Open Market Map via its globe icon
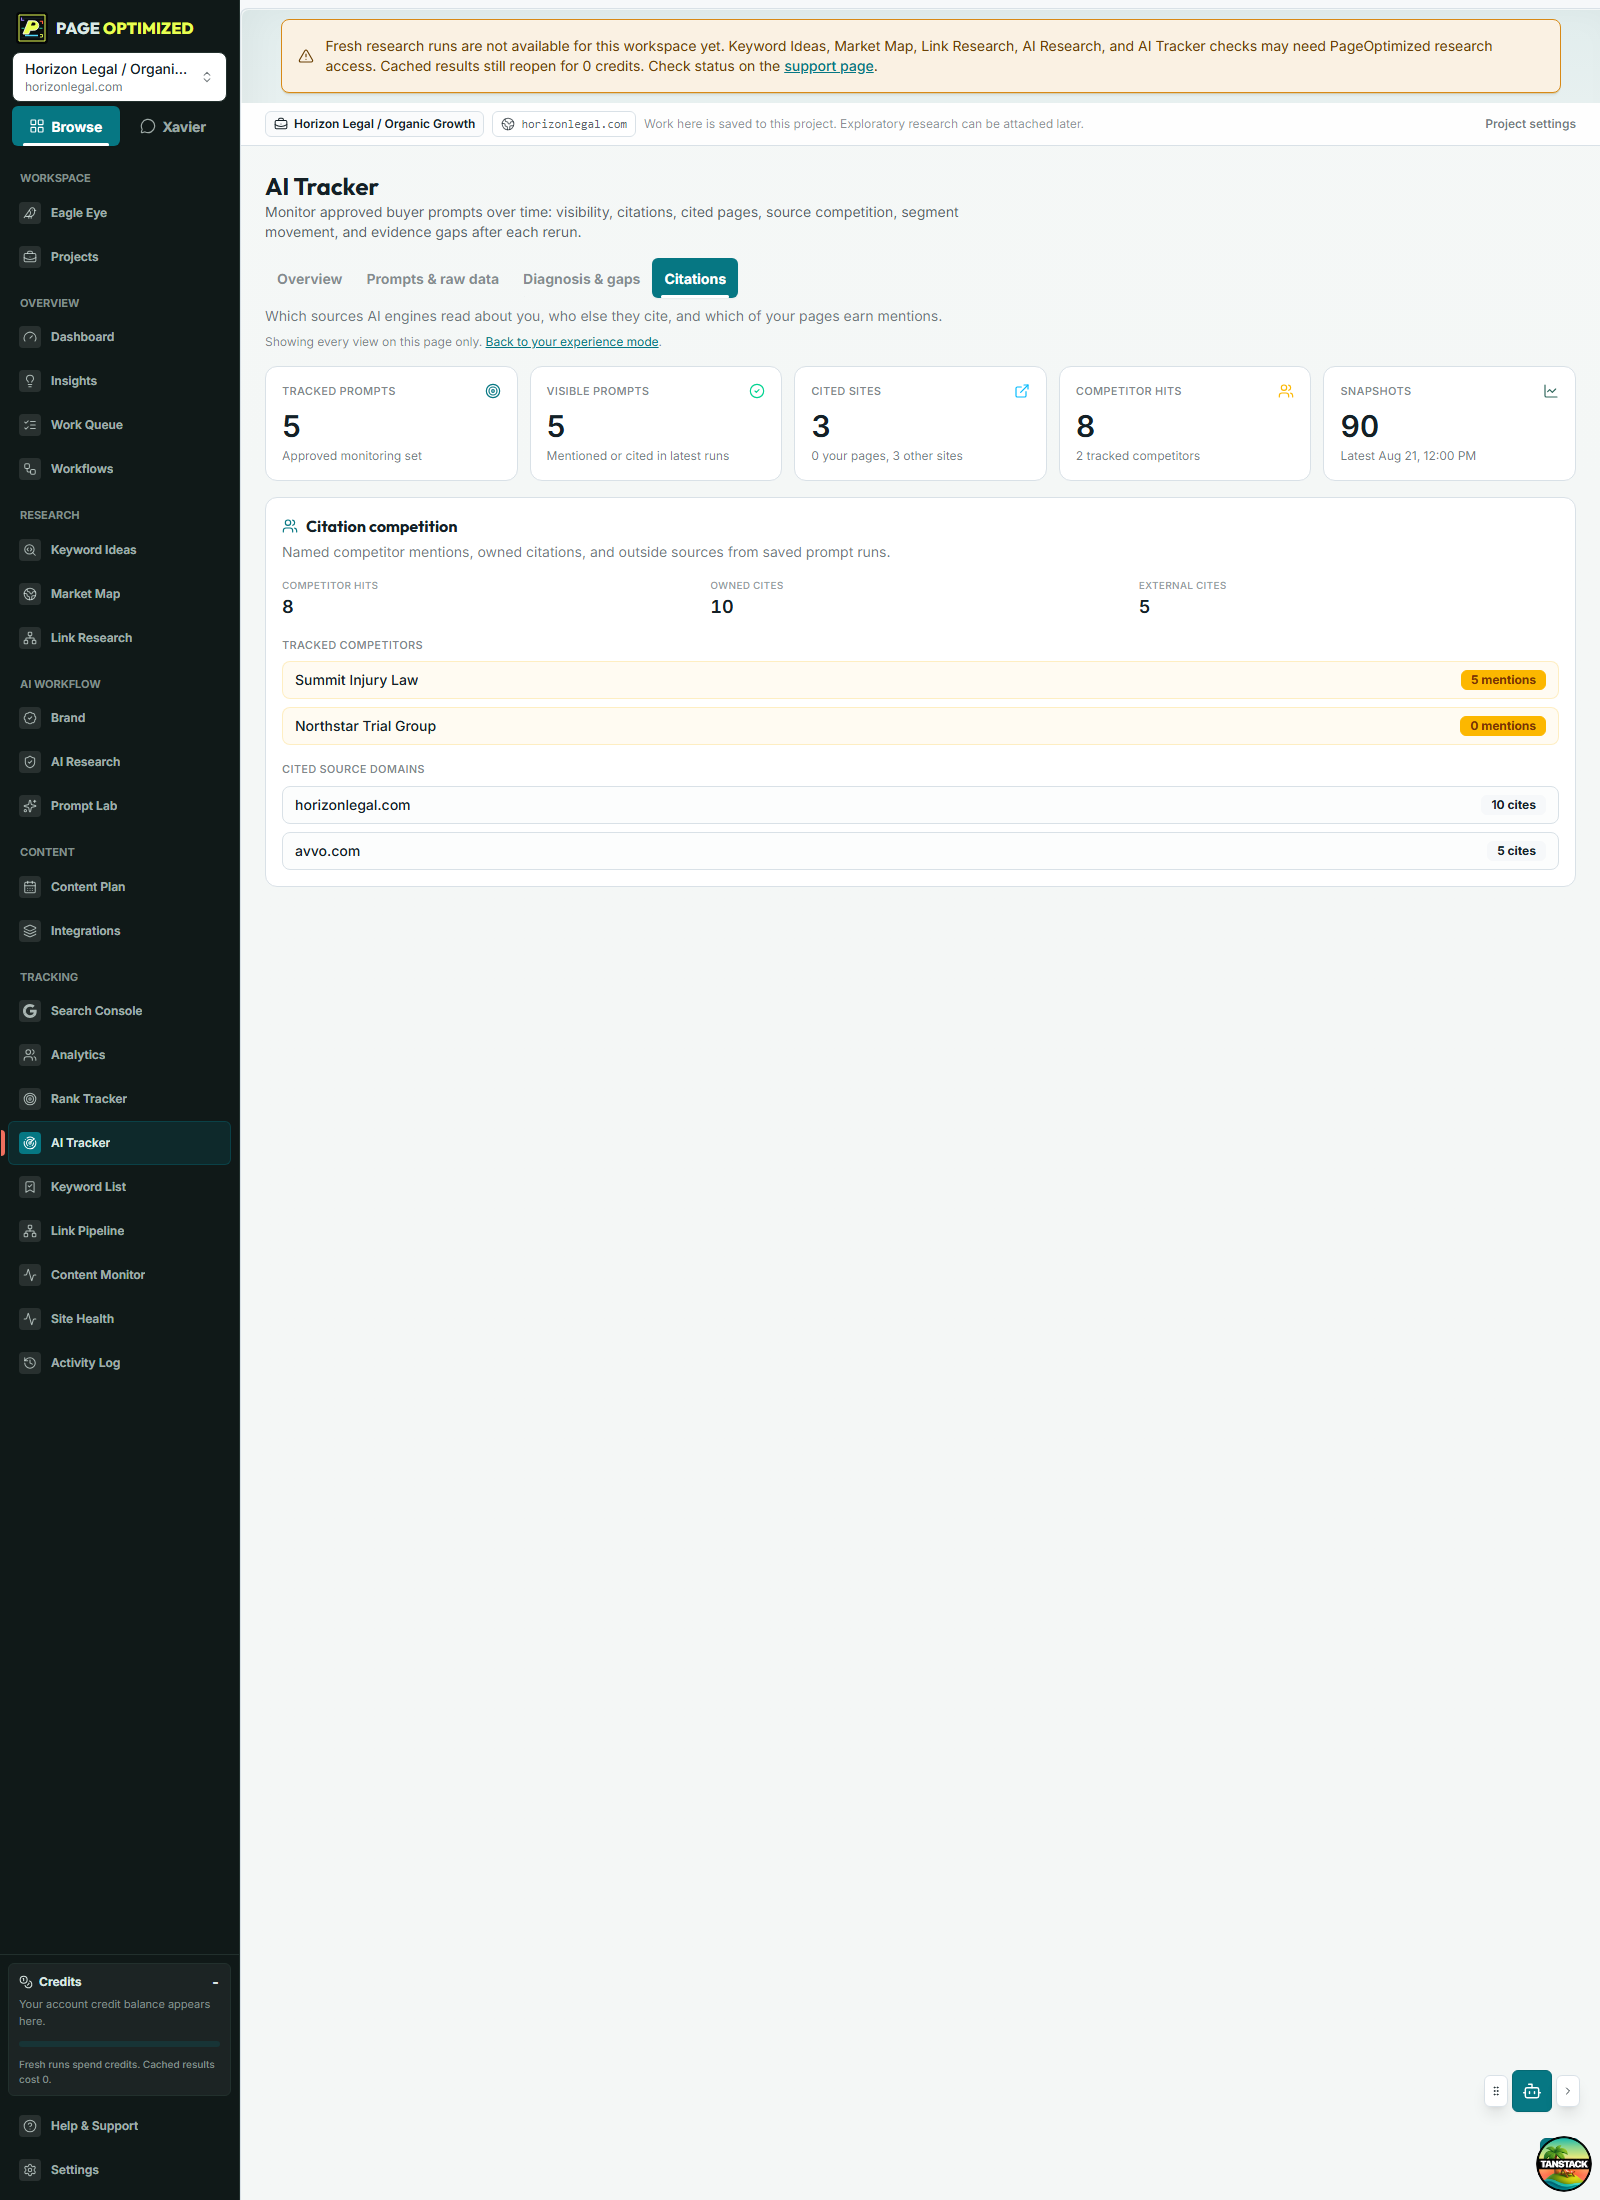 pyautogui.click(x=30, y=594)
